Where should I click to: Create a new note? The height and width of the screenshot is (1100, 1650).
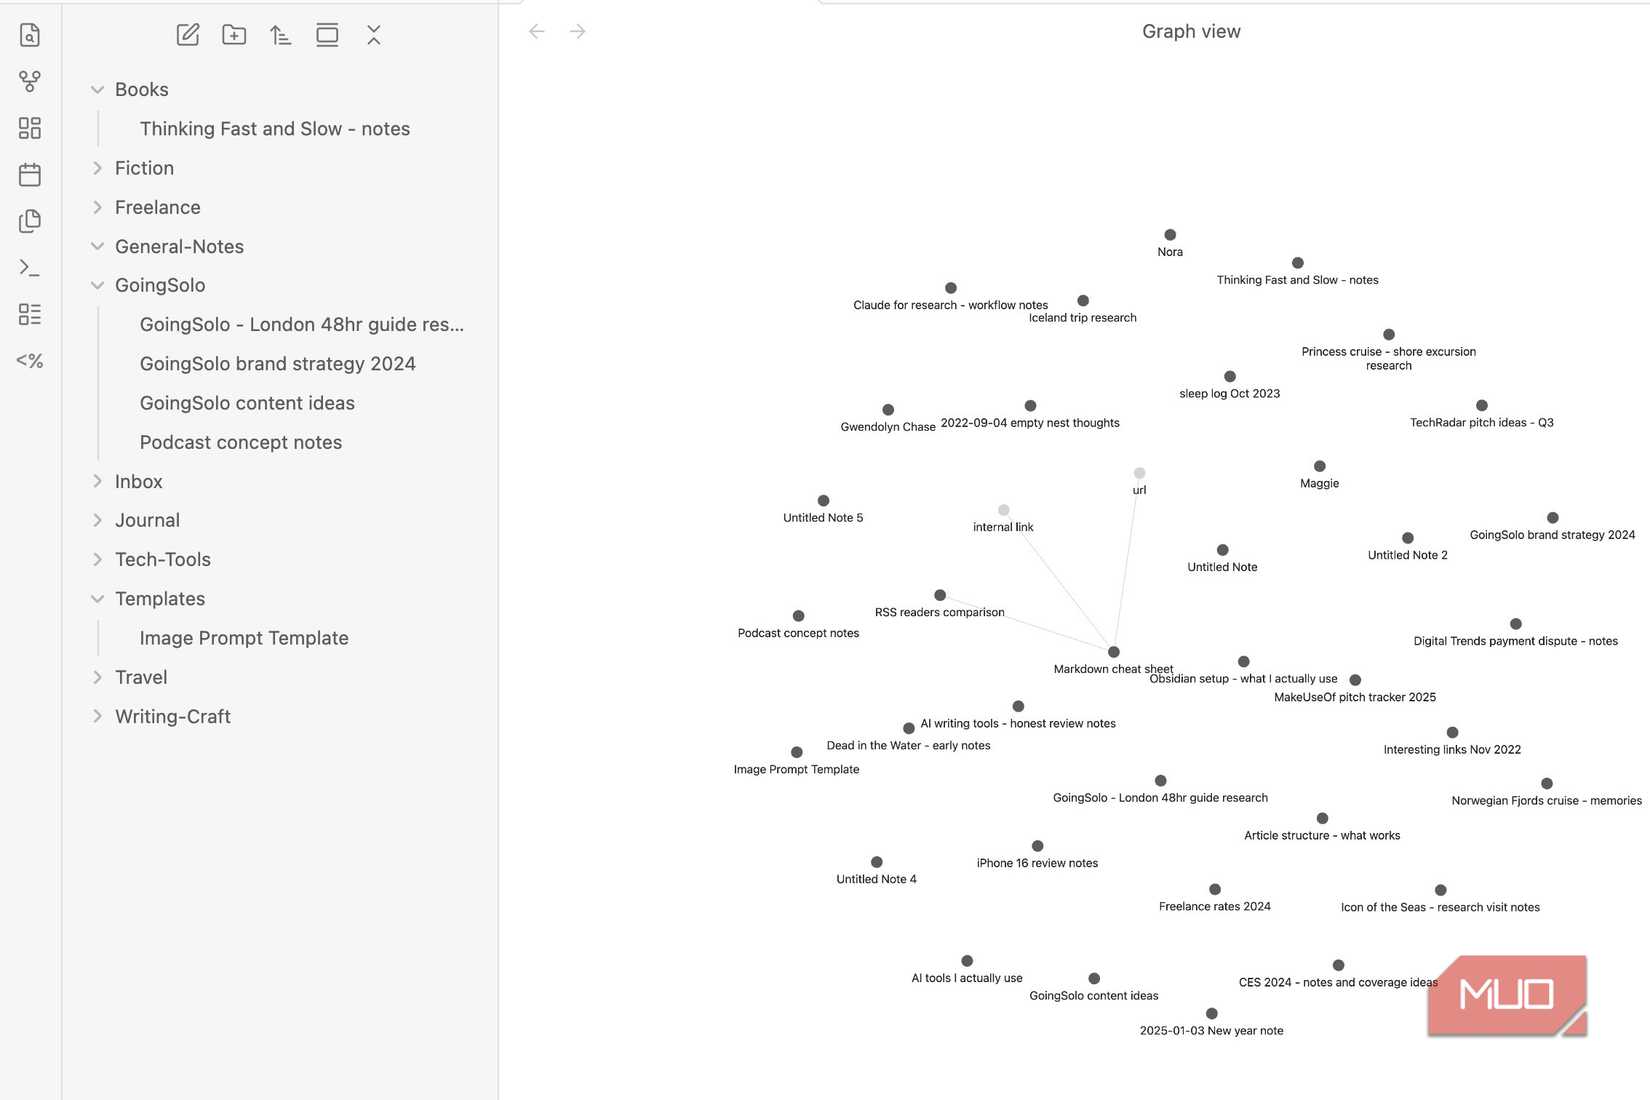(x=188, y=35)
